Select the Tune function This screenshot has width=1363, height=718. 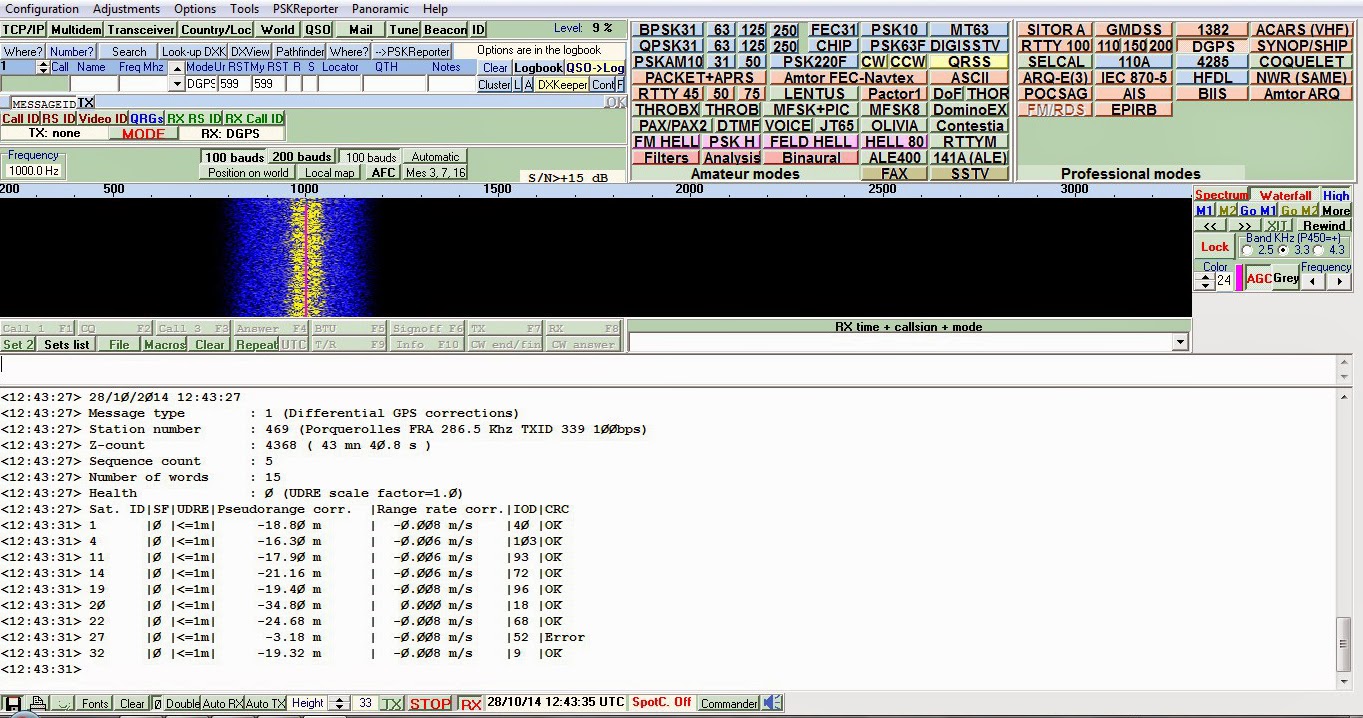pyautogui.click(x=402, y=29)
